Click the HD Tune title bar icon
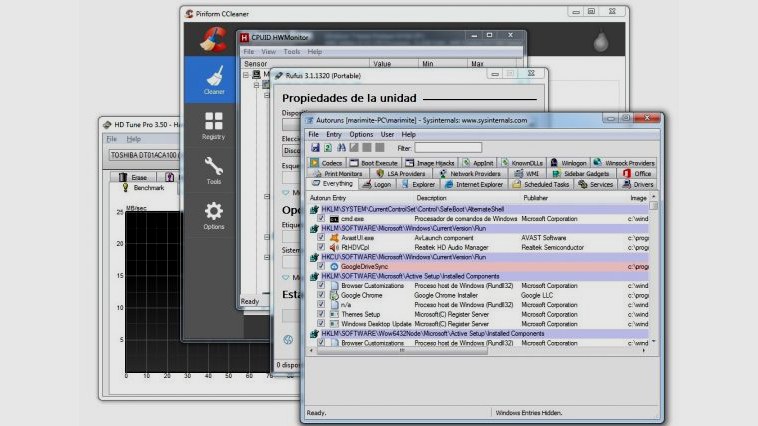 (107, 125)
